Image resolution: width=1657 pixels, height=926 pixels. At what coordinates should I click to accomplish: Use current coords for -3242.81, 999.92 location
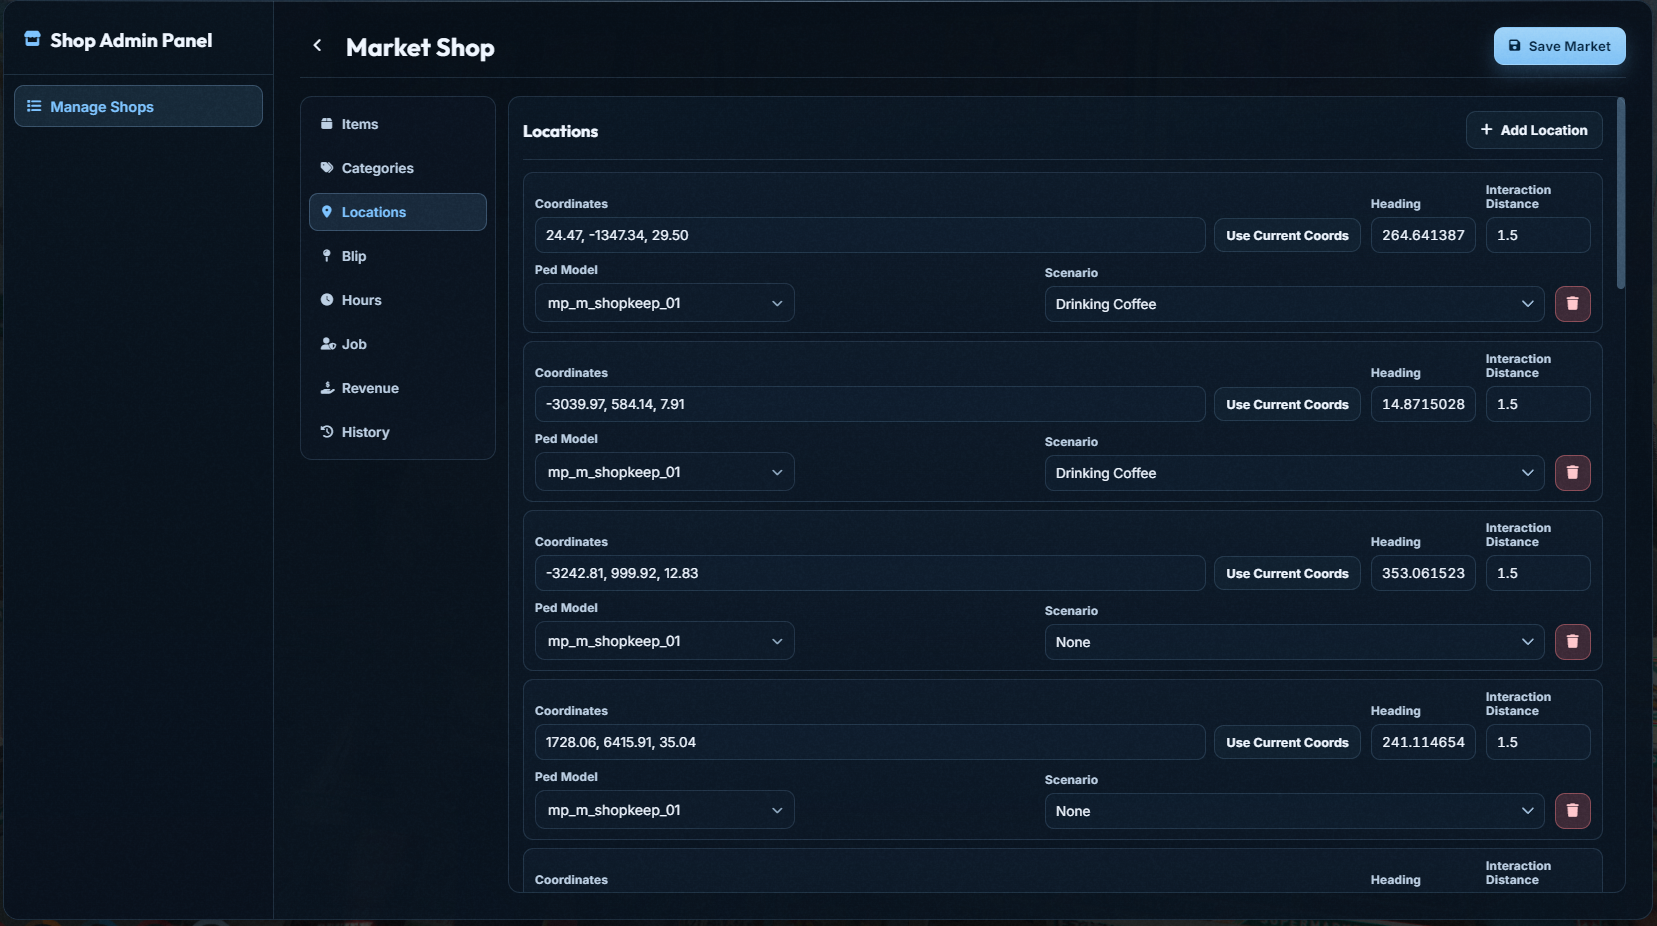(1287, 573)
